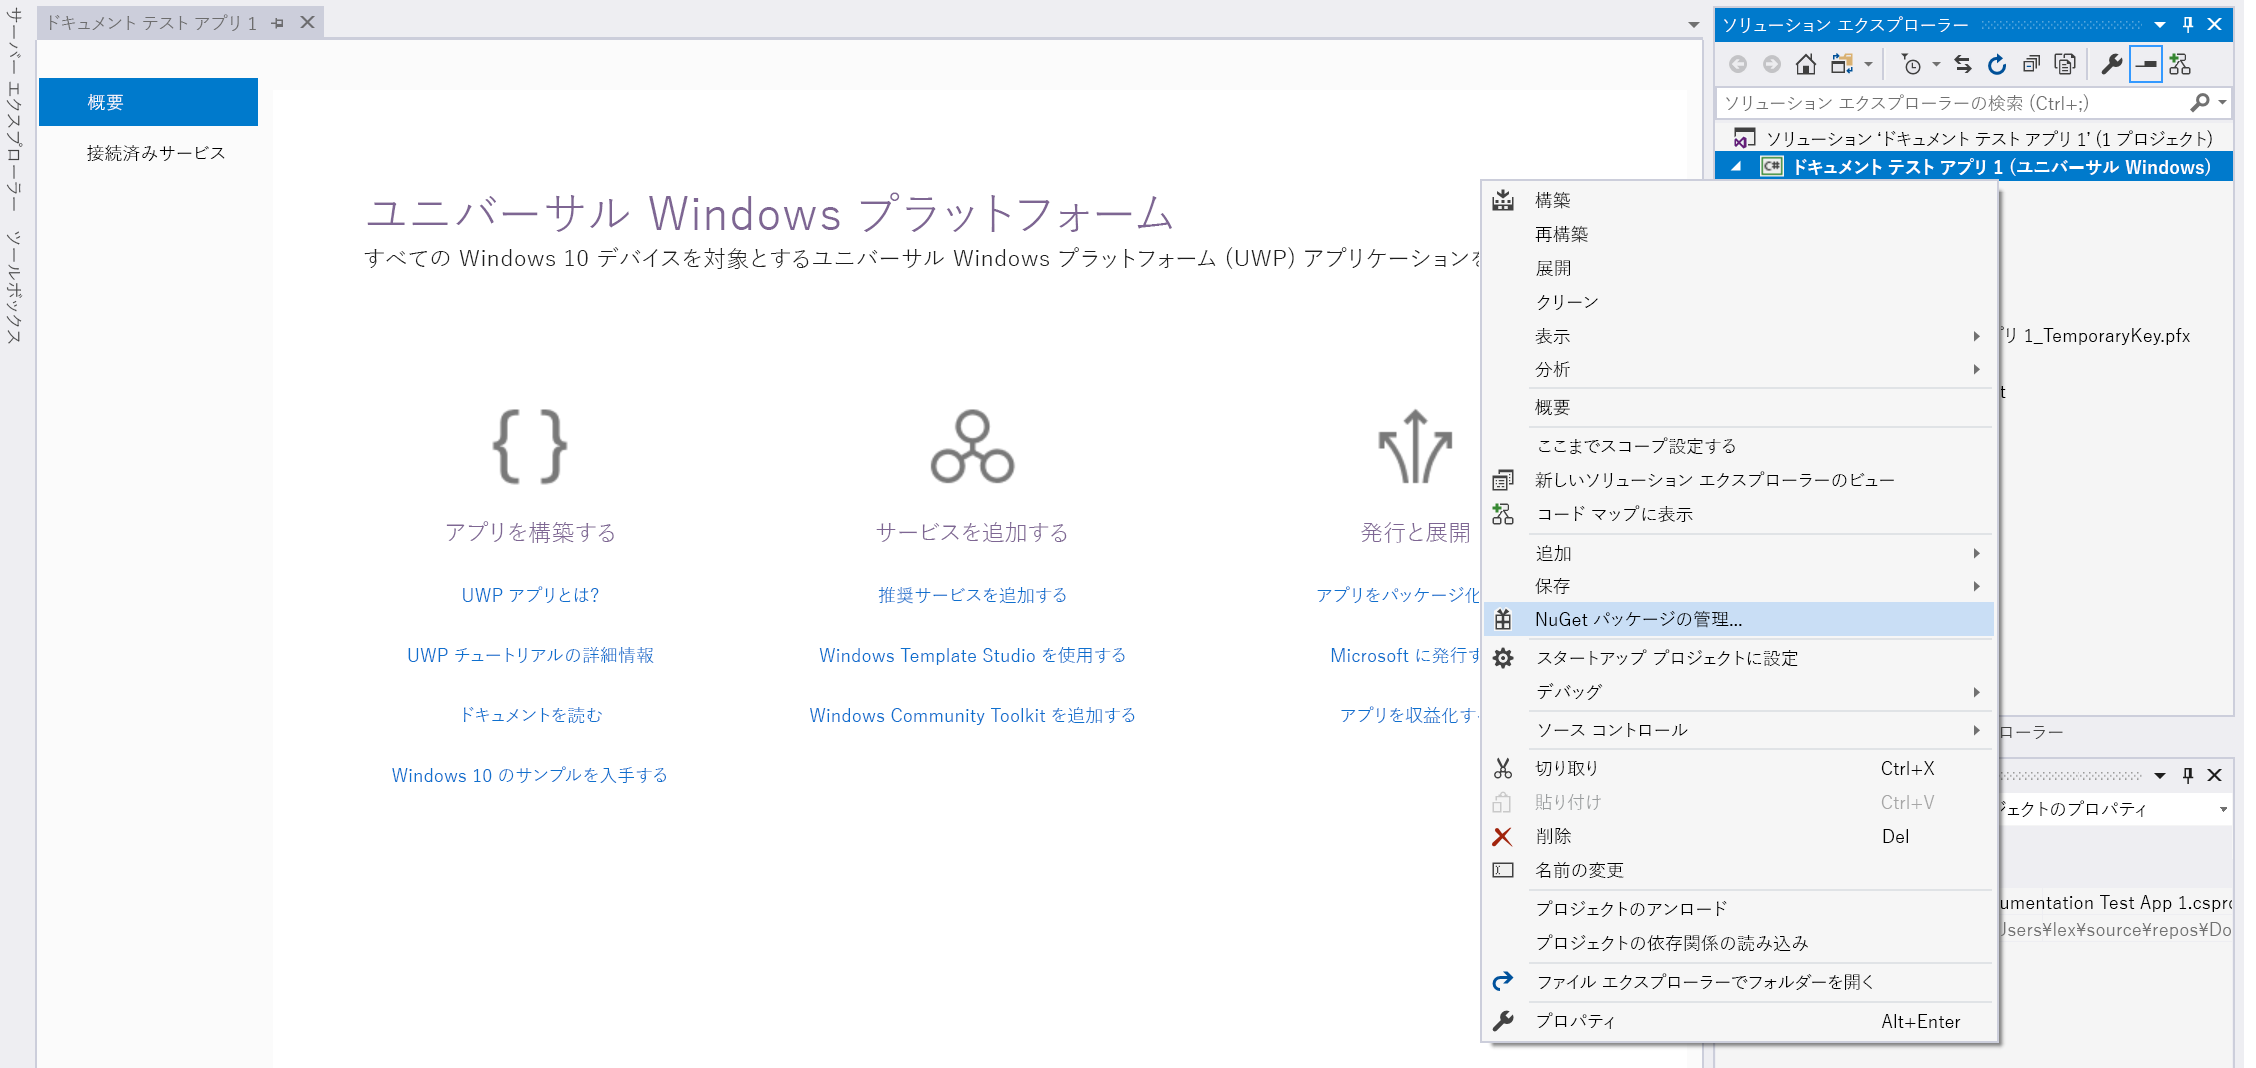Open the Pending Changes Filter dropdown arrow

point(1936,65)
